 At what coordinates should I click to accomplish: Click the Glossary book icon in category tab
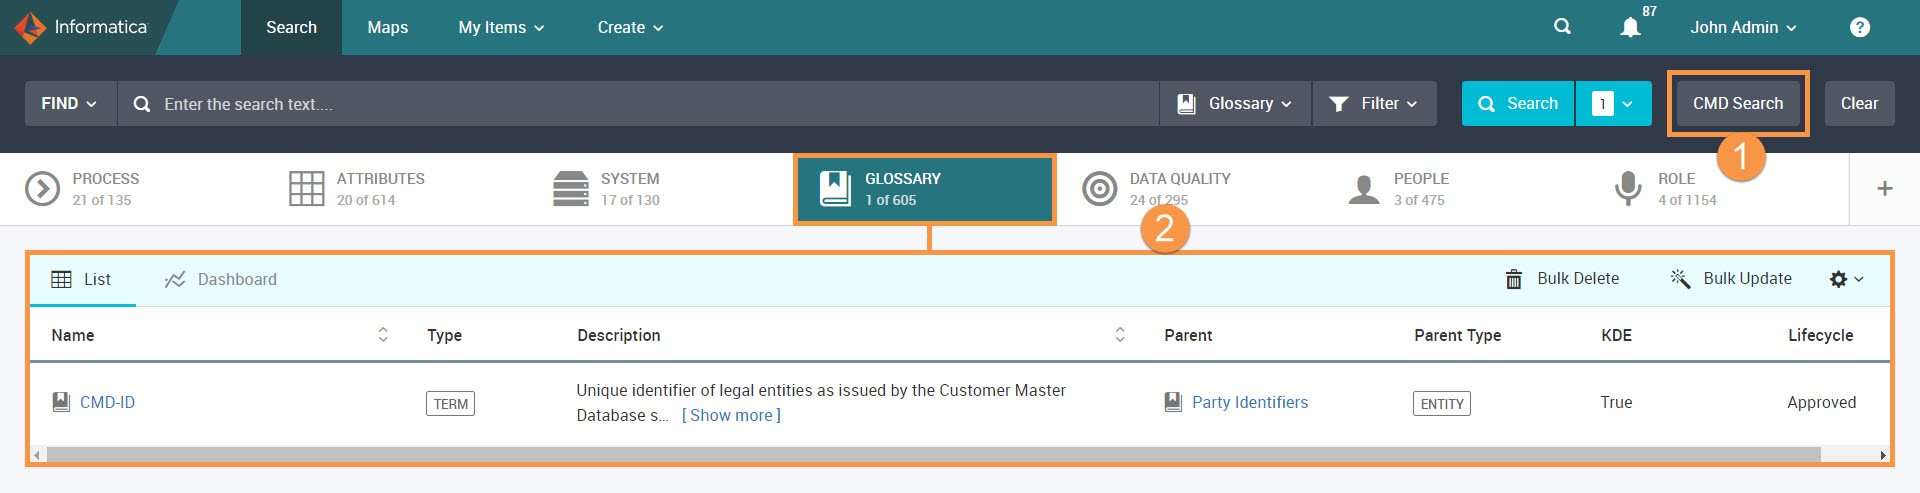[835, 188]
